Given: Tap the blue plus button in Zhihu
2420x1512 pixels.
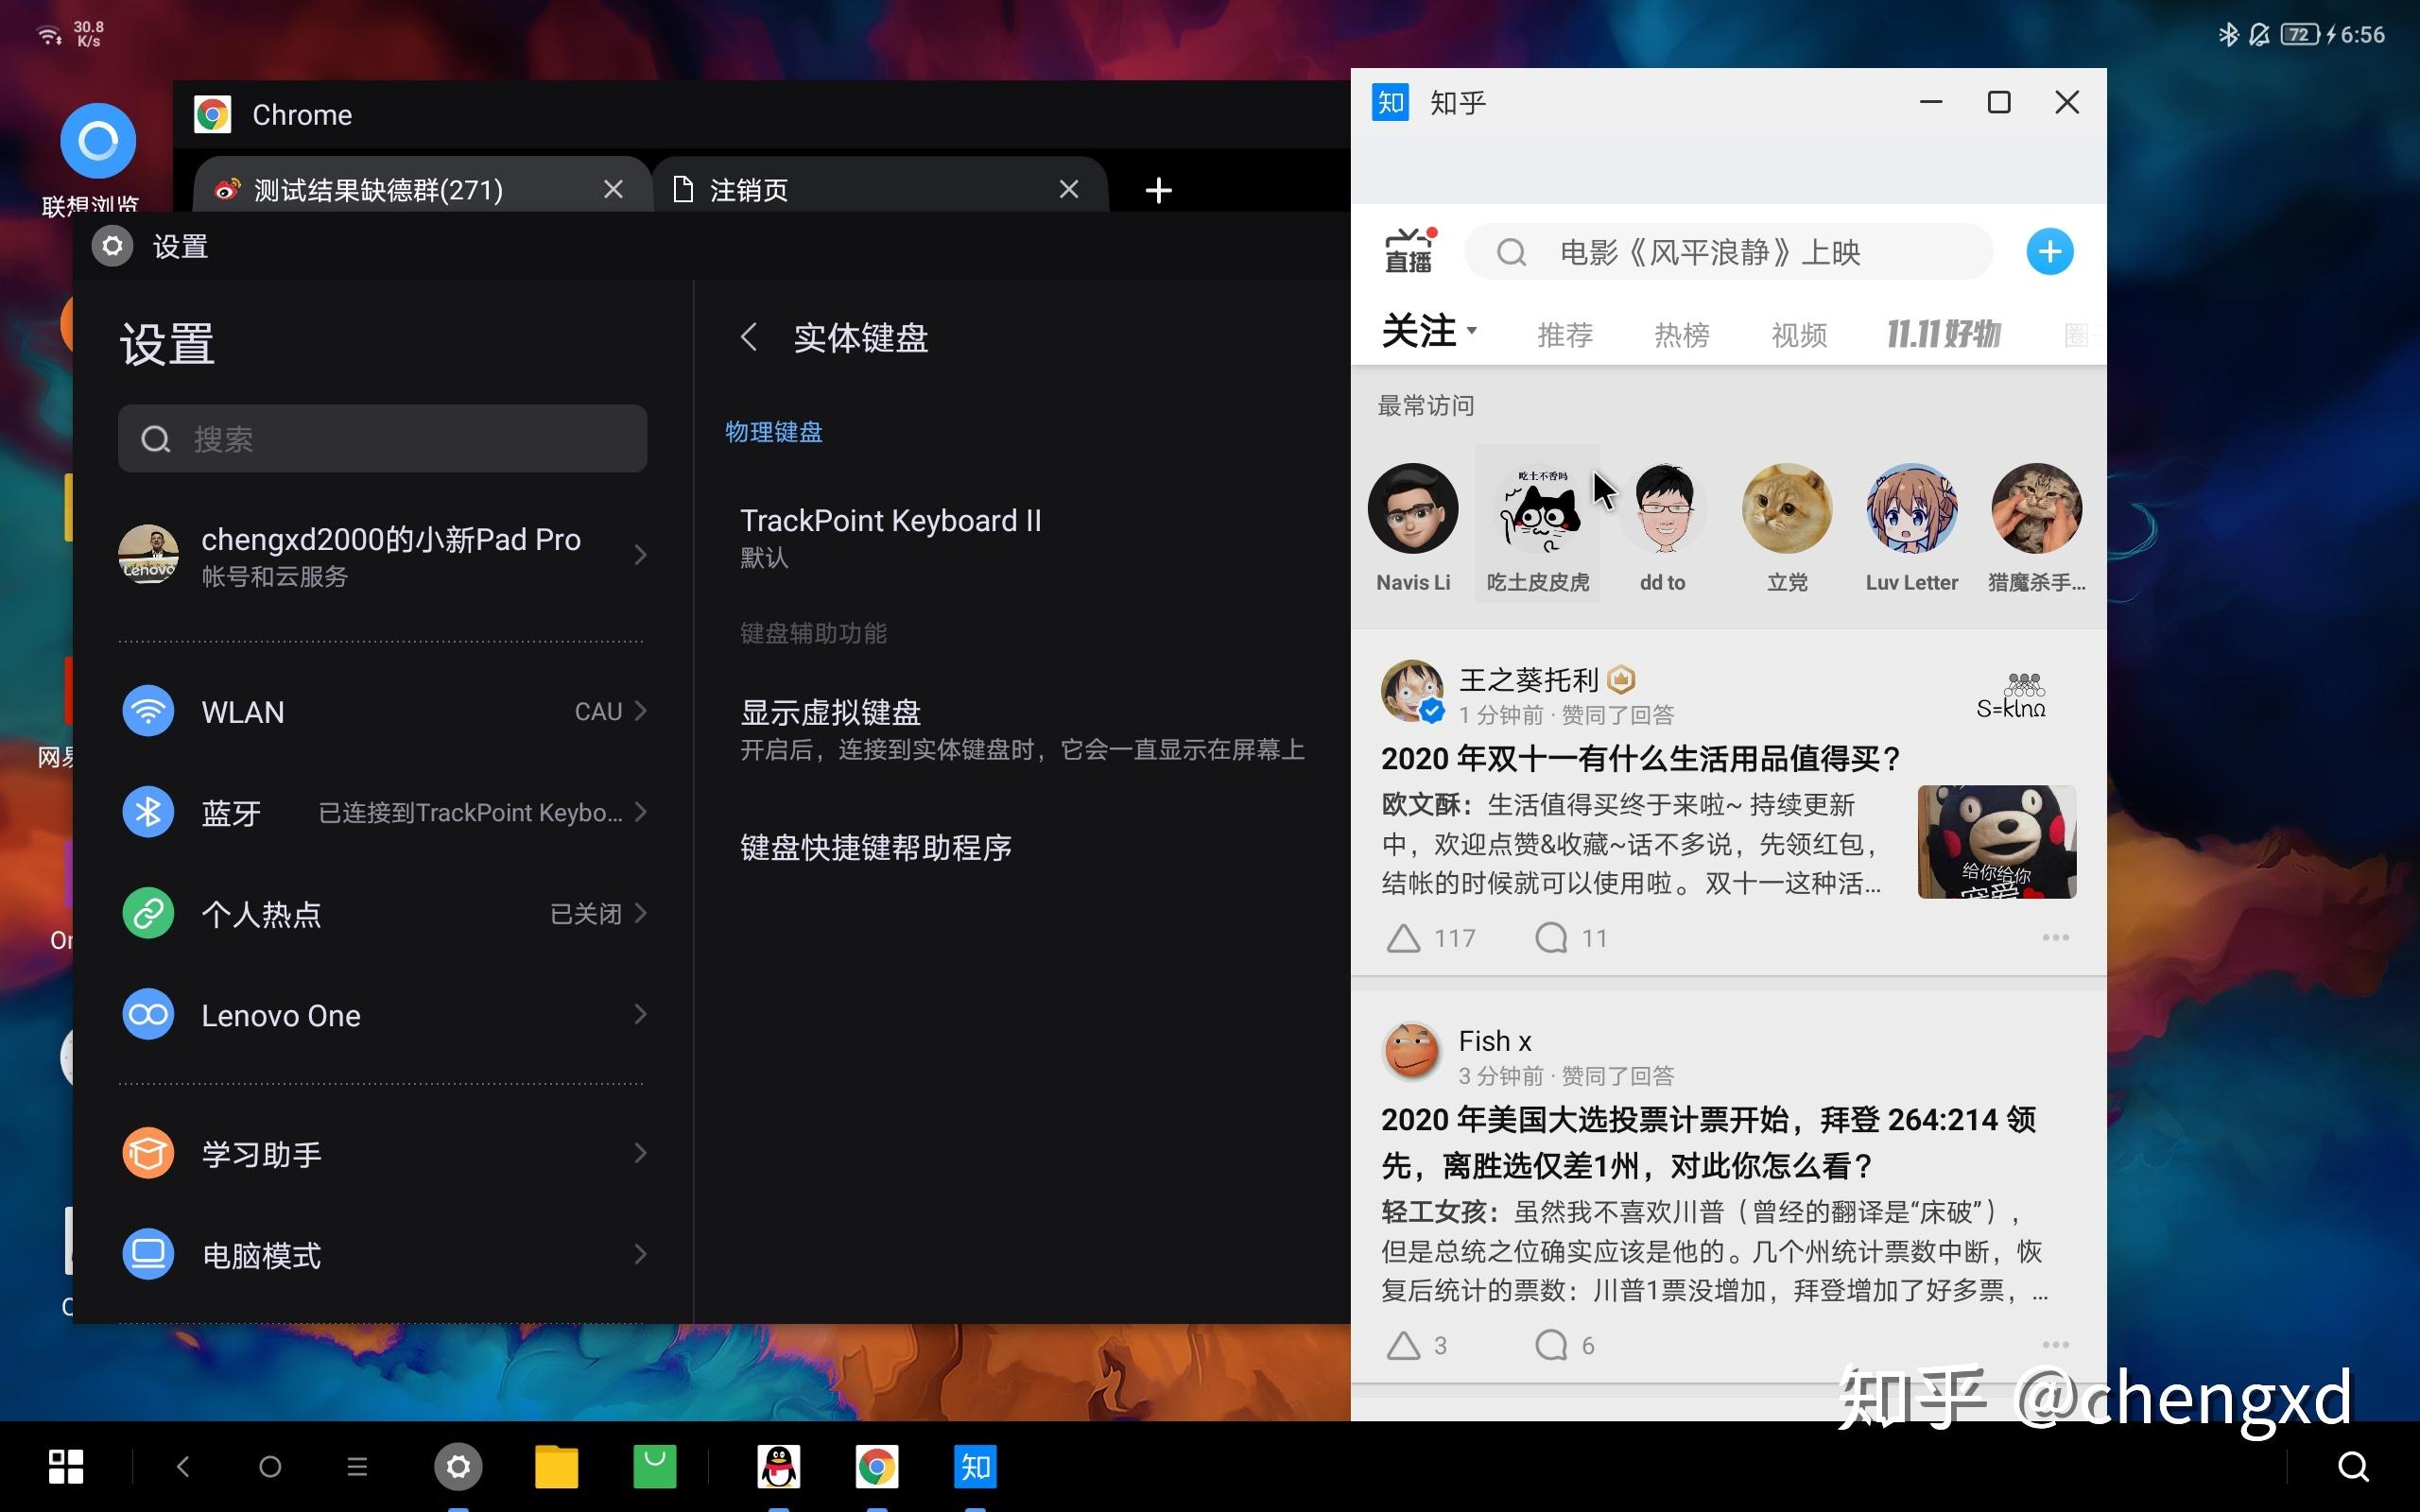Looking at the screenshot, I should tap(2049, 252).
